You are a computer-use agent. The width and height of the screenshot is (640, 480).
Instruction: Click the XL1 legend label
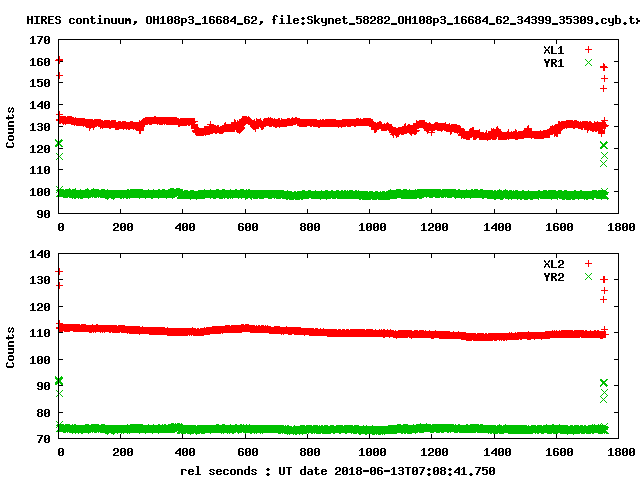click(x=553, y=50)
